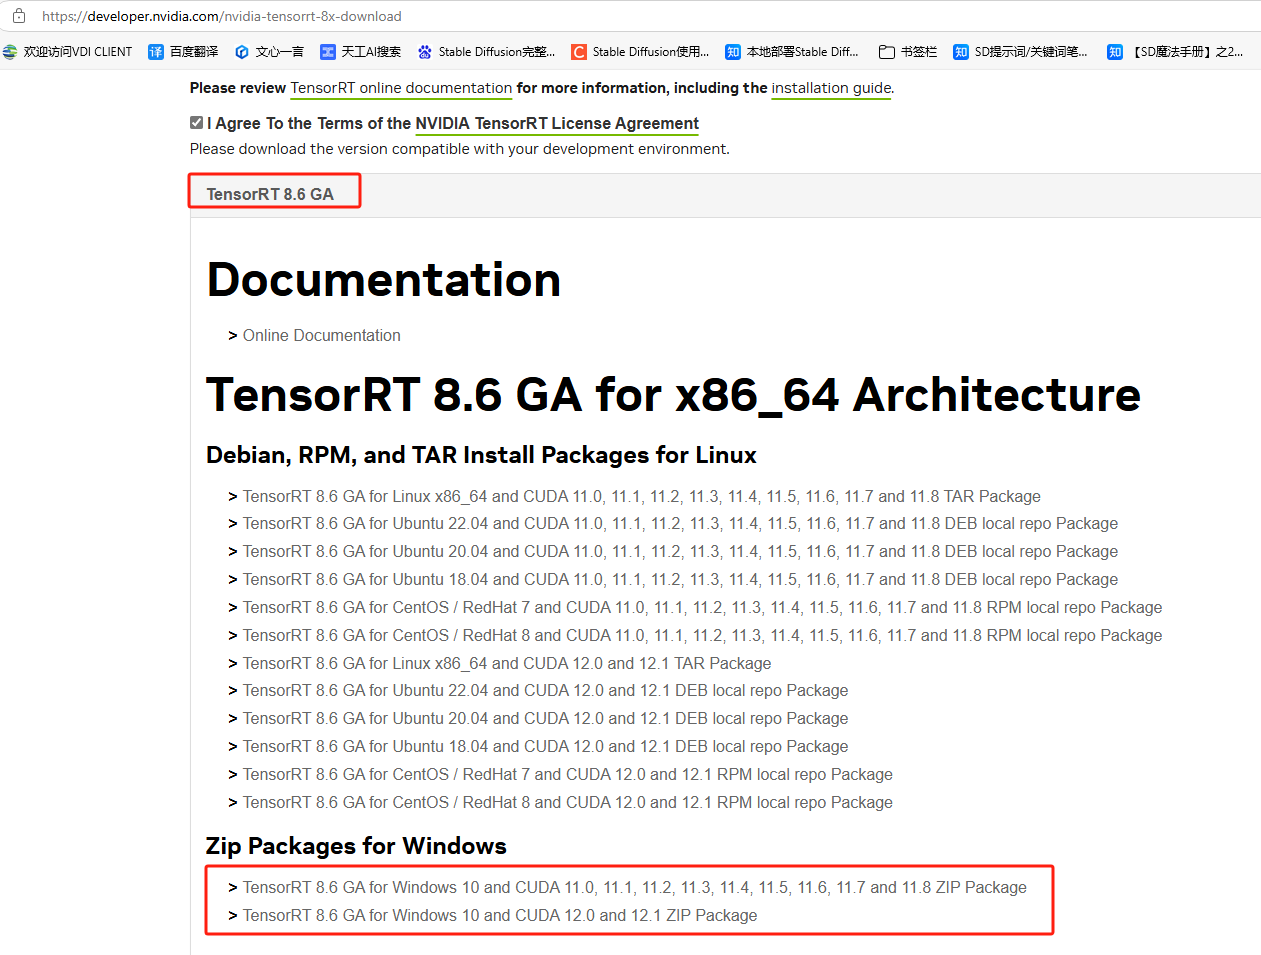This screenshot has width=1261, height=955.
Task: Collapse the TensorRT 8.6 GA section
Action: 270,194
